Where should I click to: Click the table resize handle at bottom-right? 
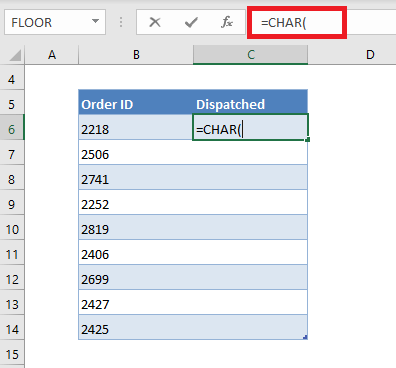coord(305,337)
